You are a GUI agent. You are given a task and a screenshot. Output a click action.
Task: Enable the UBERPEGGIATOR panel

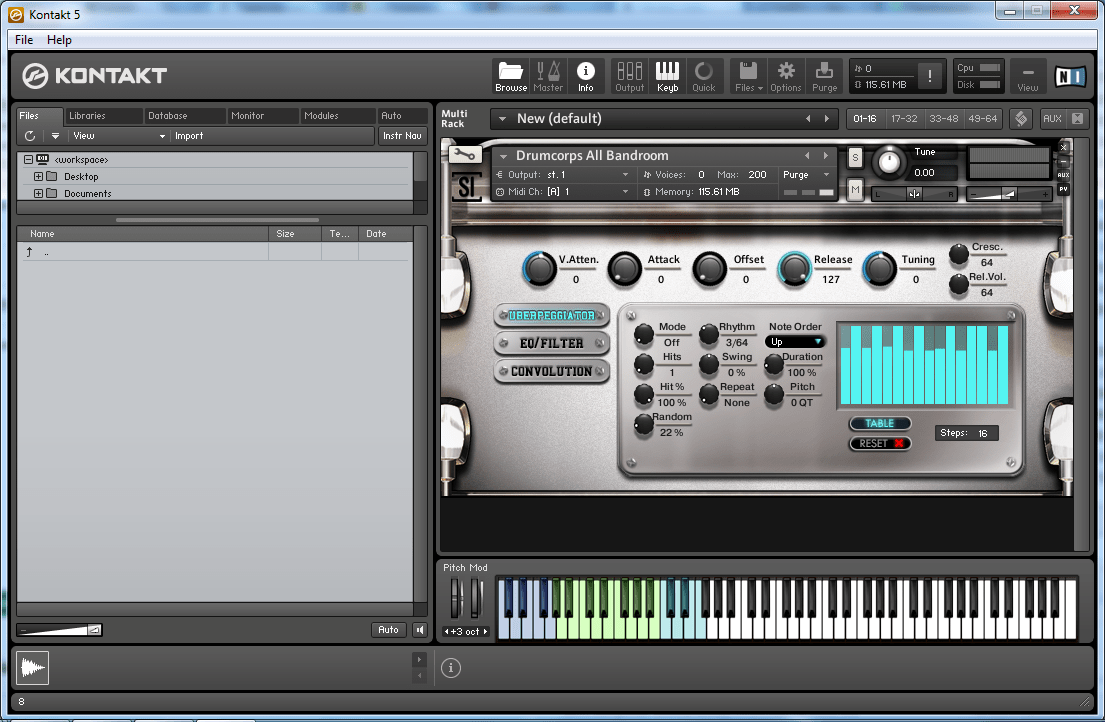point(552,316)
